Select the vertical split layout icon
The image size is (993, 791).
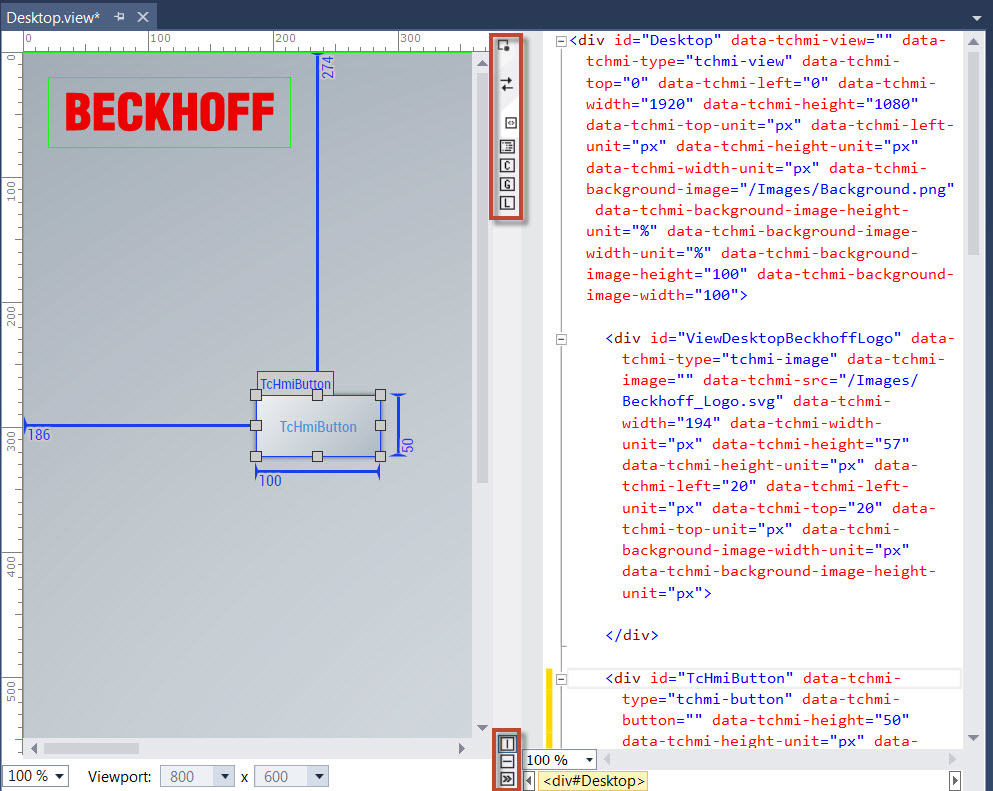point(507,744)
